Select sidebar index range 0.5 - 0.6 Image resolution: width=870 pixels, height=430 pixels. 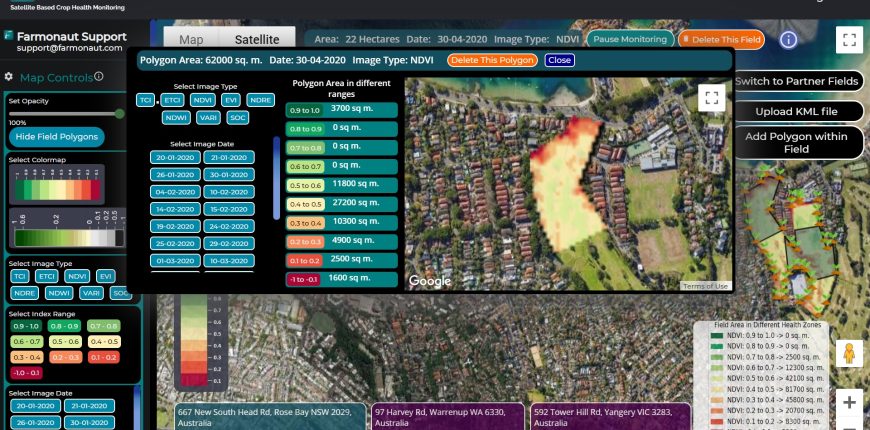[65, 342]
